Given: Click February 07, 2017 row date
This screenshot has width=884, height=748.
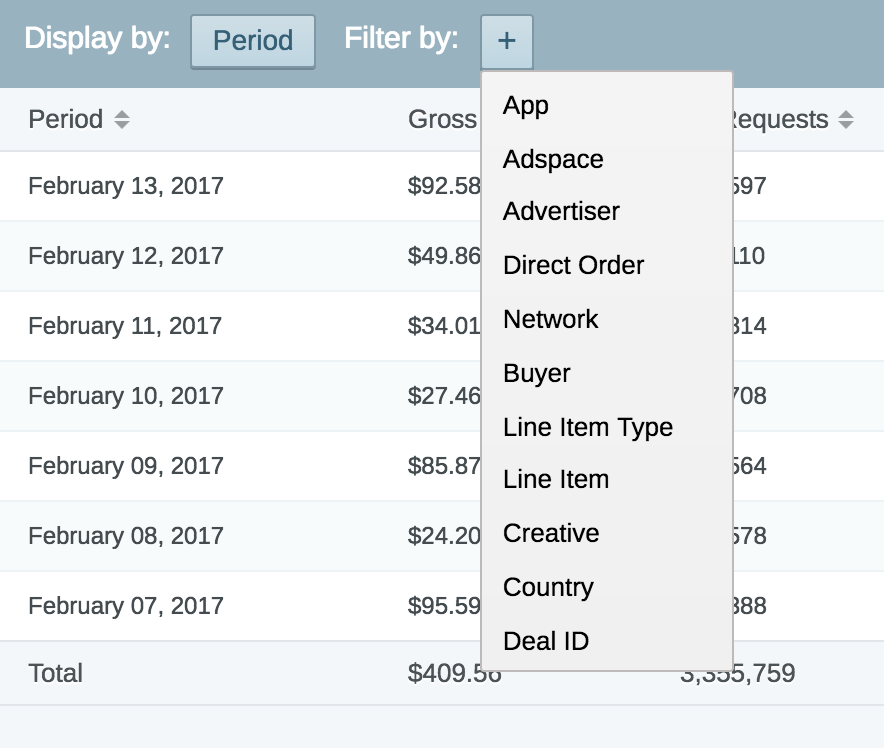Looking at the screenshot, I should 126,606.
